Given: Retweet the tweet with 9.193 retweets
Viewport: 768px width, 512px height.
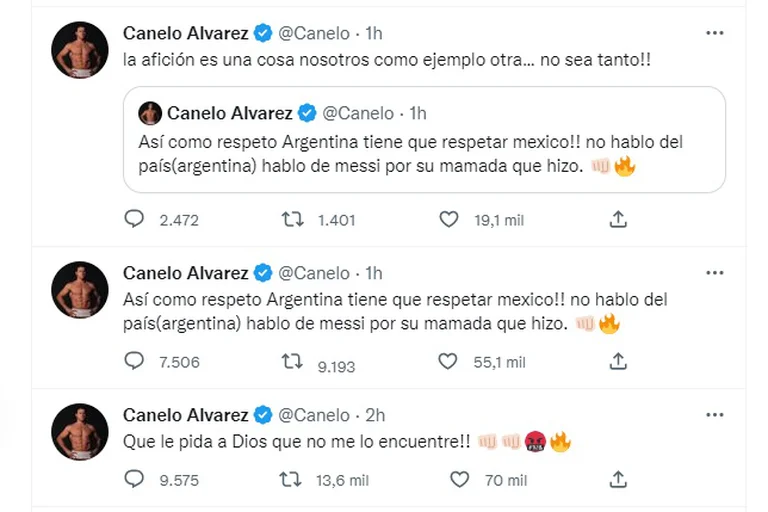Looking at the screenshot, I should [292, 361].
